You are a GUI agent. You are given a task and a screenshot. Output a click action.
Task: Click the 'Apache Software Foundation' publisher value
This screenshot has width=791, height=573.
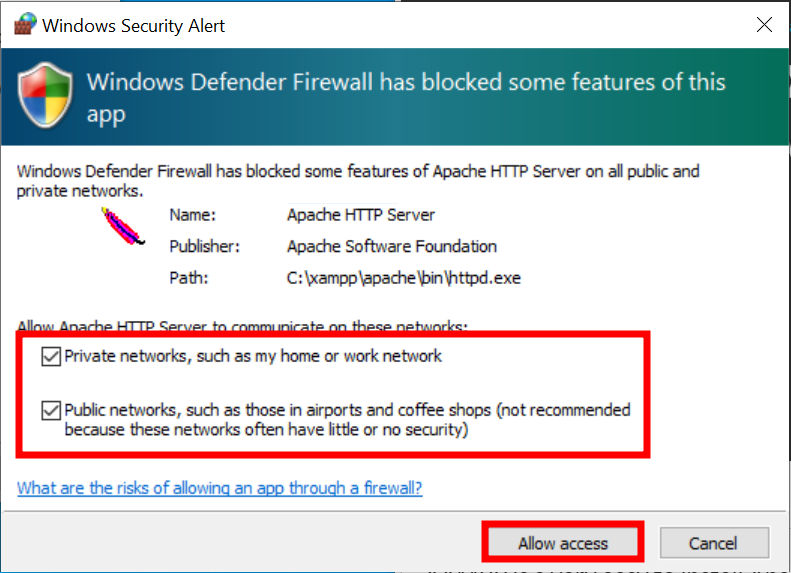[391, 246]
